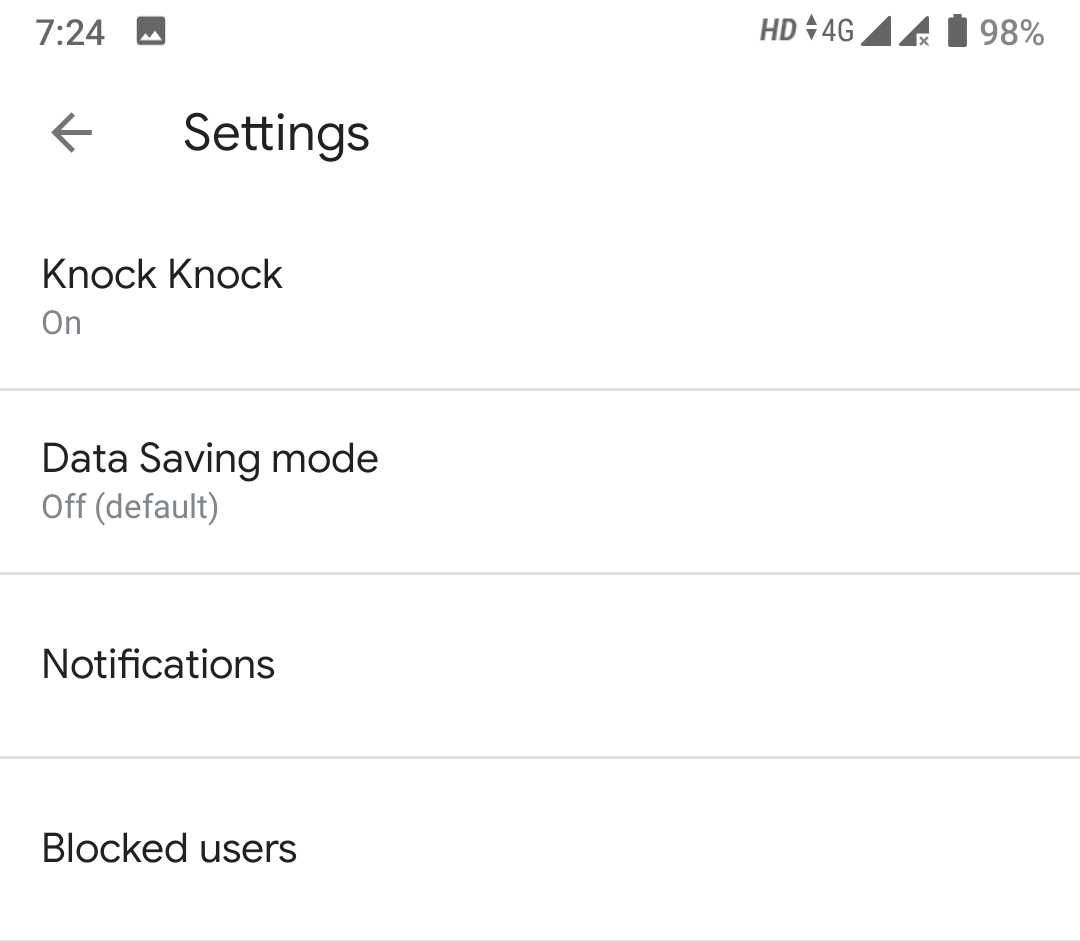Tap the Off (default) subtitle text
The height and width of the screenshot is (942, 1080).
(130, 507)
